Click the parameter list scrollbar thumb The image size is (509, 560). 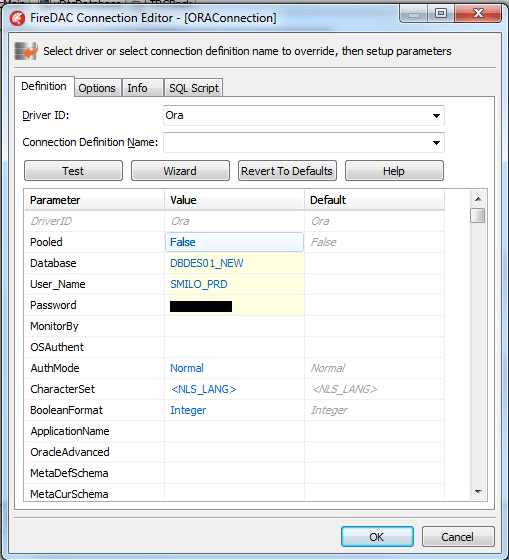coord(478,215)
